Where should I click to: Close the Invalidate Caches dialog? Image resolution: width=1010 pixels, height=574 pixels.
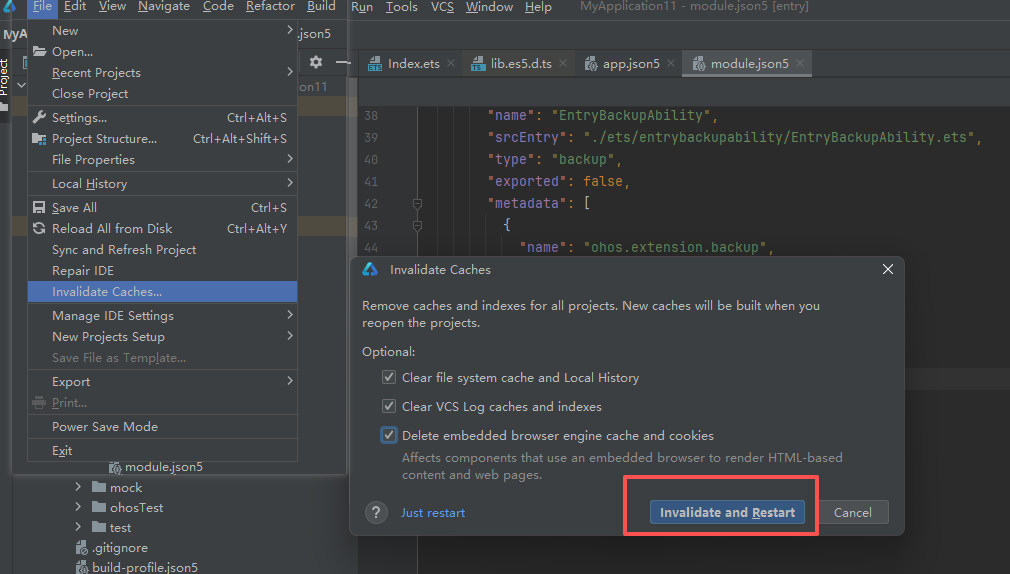pos(887,270)
